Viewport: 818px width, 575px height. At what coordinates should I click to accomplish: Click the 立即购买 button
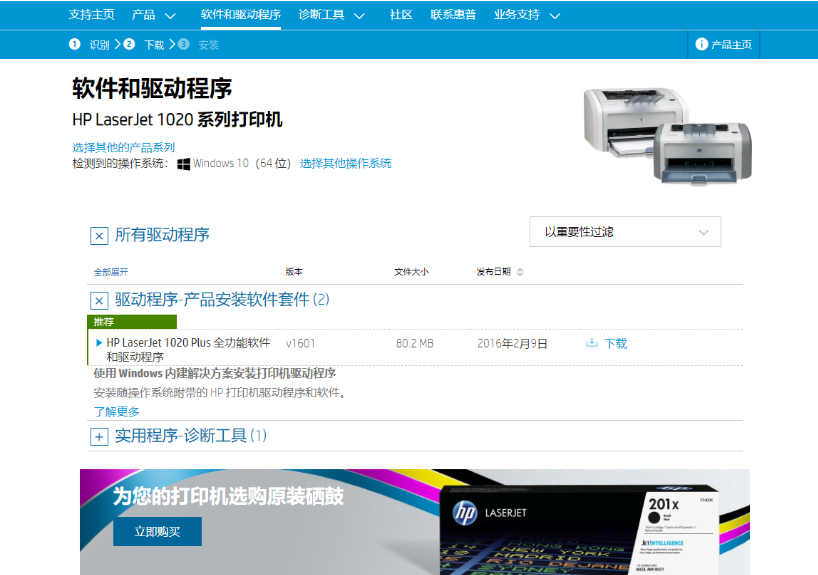(x=157, y=532)
